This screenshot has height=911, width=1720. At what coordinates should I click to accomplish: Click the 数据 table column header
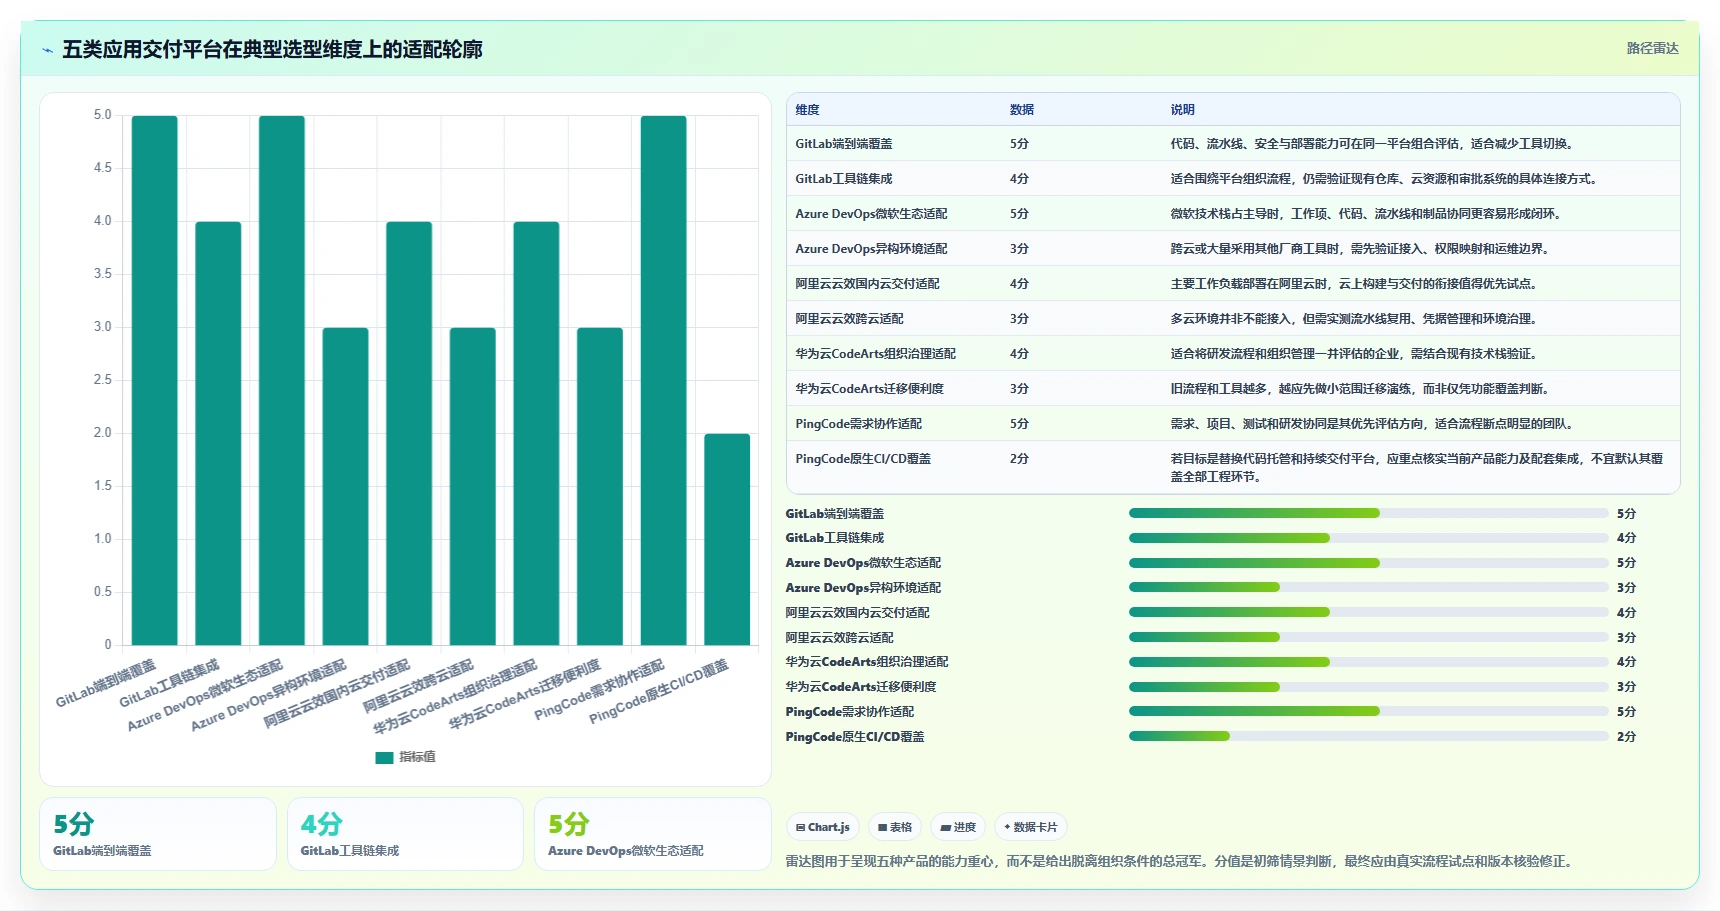(1021, 110)
